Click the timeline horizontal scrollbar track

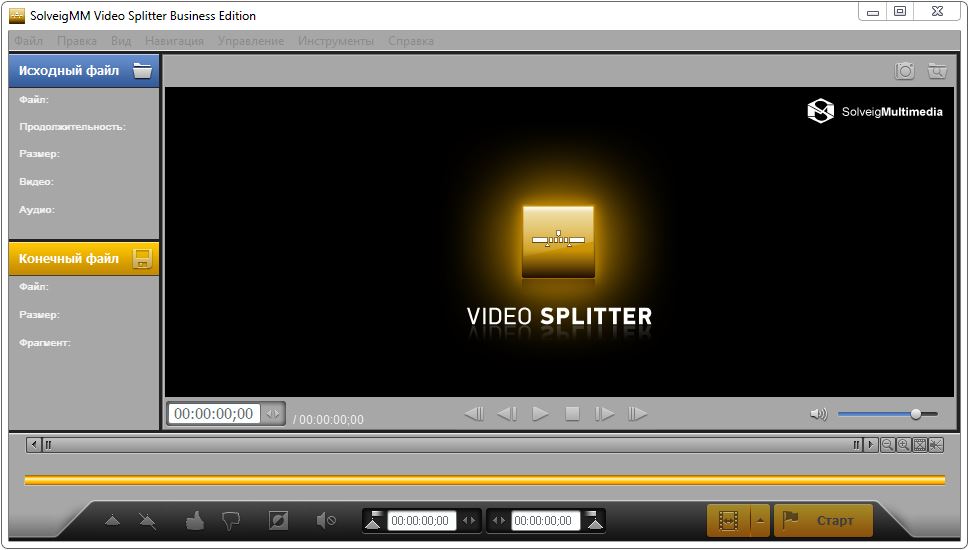pos(452,444)
